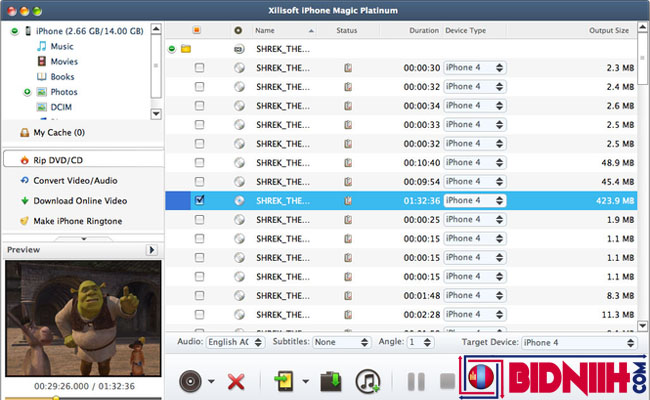Viewport: 650px width, 400px height.
Task: Click the orange check-all header icon
Action: pyautogui.click(x=196, y=30)
